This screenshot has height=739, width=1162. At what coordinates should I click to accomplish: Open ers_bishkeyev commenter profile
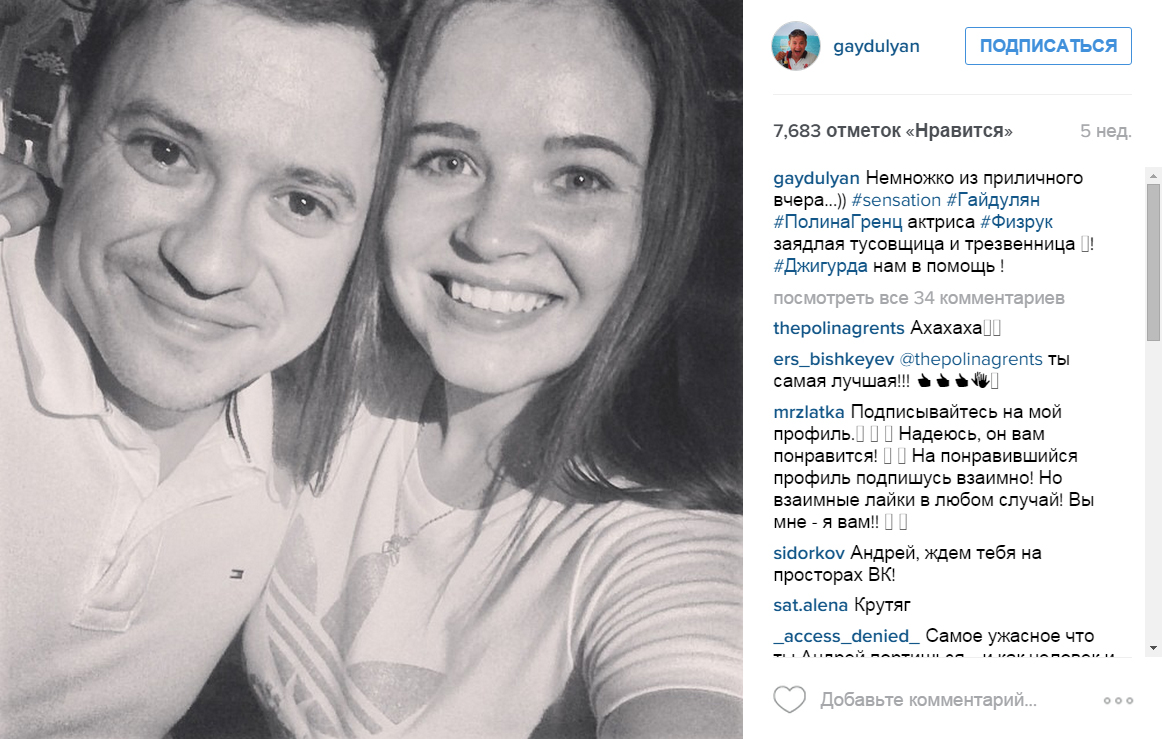[834, 359]
